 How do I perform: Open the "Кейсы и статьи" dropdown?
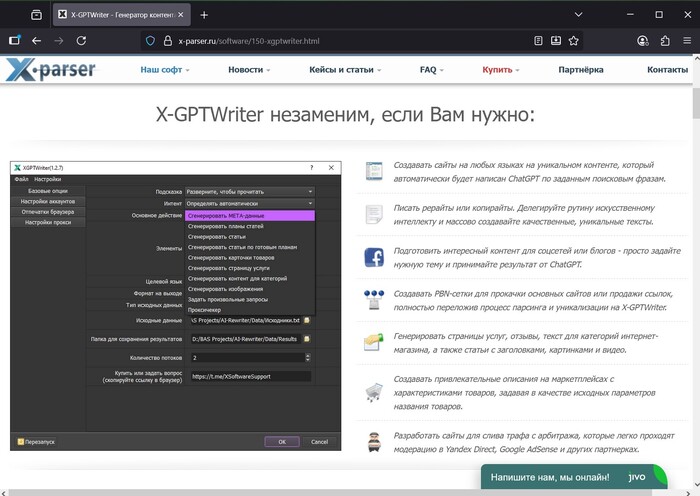346,70
